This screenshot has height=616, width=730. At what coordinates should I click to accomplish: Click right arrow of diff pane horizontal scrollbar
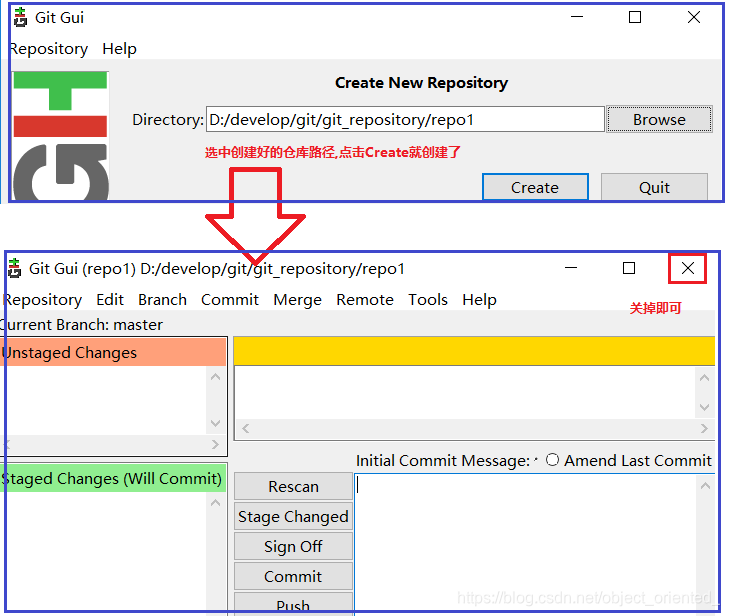[704, 428]
